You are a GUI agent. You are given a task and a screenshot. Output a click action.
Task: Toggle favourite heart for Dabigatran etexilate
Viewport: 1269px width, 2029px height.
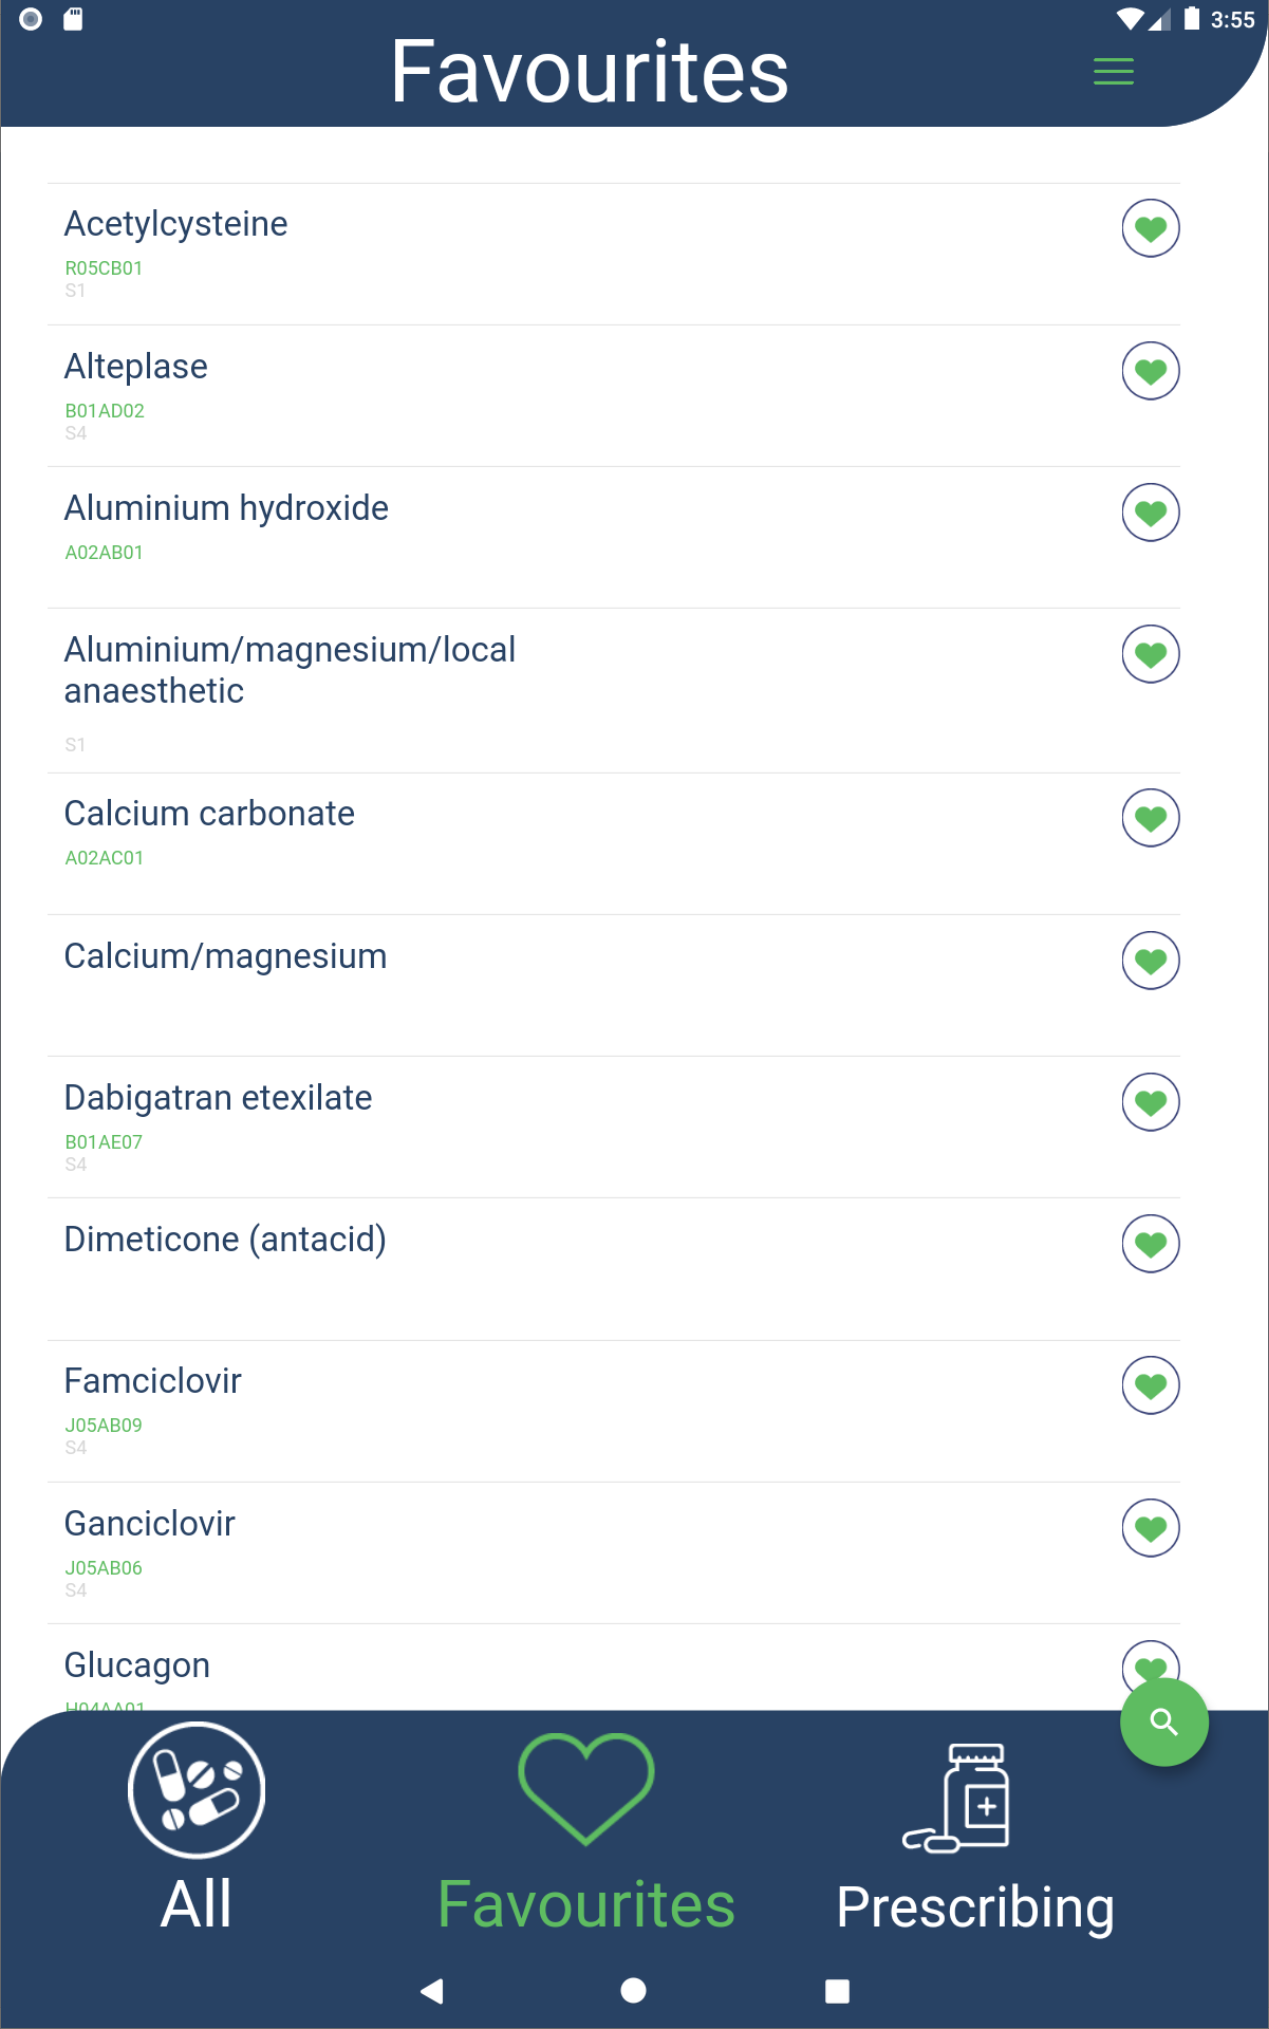point(1150,1102)
